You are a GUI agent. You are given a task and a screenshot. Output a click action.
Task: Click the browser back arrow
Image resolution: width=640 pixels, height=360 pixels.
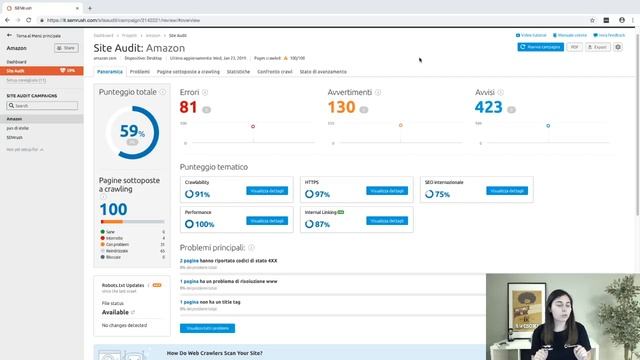(x=7, y=20)
